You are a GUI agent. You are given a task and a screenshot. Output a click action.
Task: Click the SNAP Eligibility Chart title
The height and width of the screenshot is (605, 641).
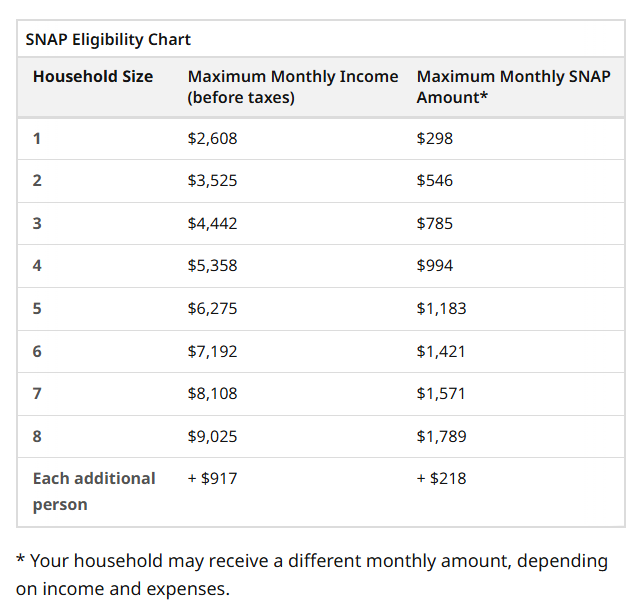[x=108, y=40]
